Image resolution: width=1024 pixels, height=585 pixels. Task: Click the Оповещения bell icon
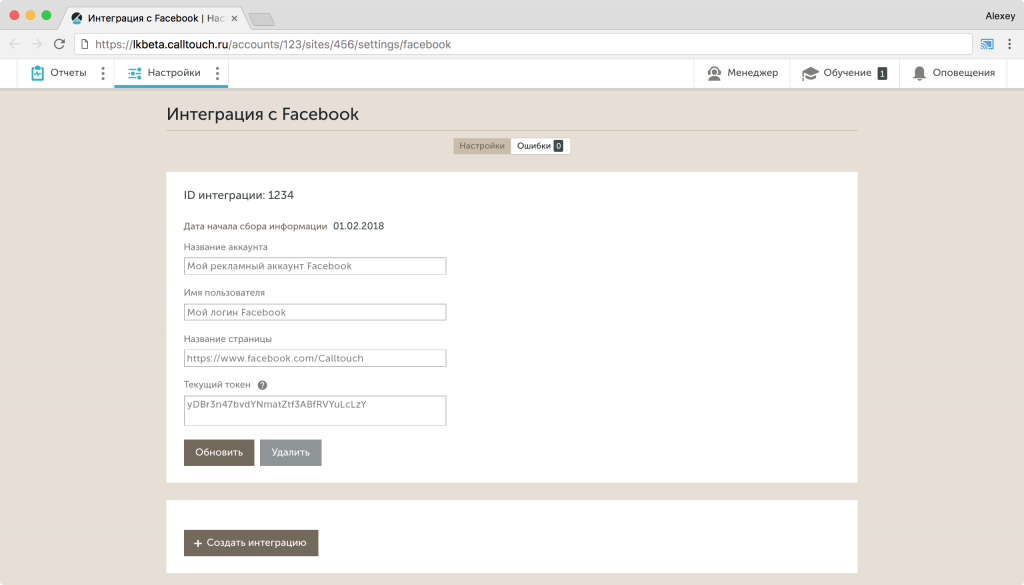pos(920,73)
